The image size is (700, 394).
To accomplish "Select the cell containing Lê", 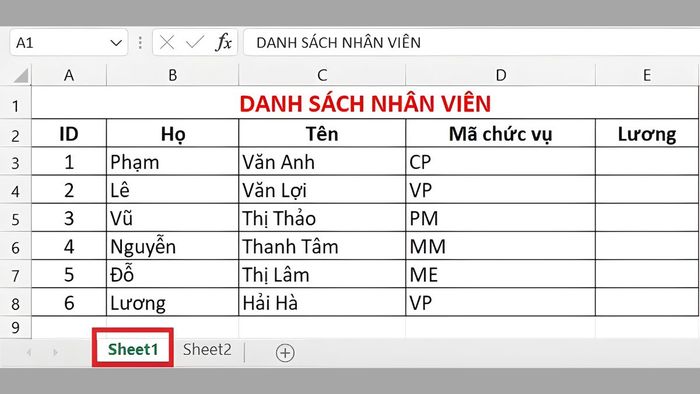I will click(x=172, y=190).
